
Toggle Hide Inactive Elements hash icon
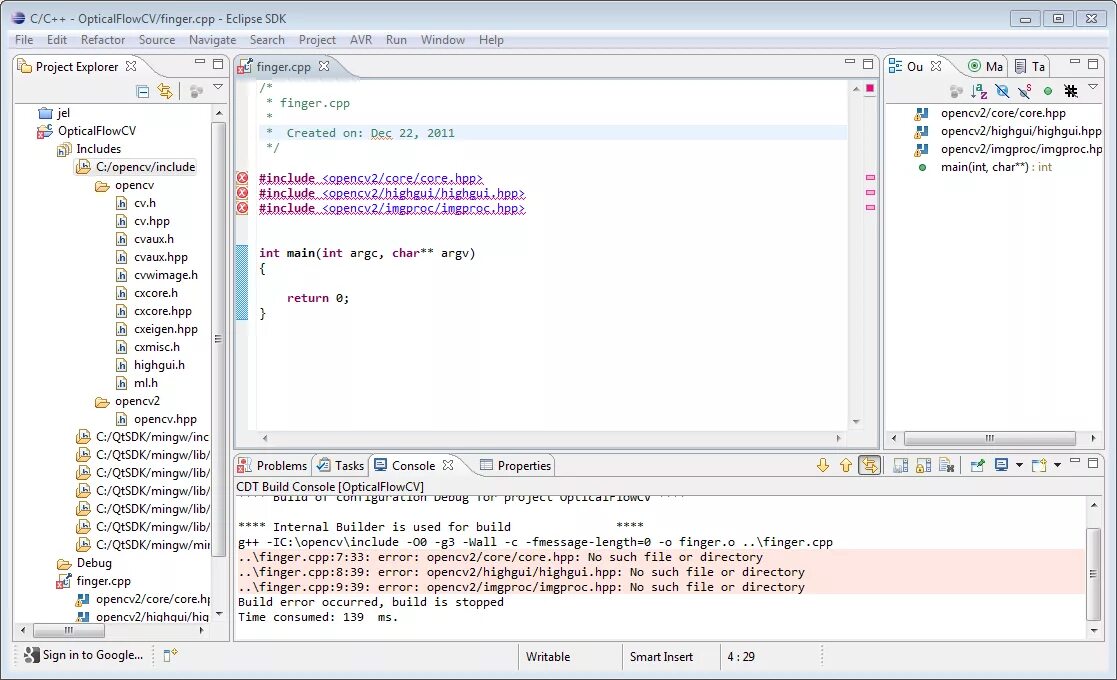point(1070,91)
